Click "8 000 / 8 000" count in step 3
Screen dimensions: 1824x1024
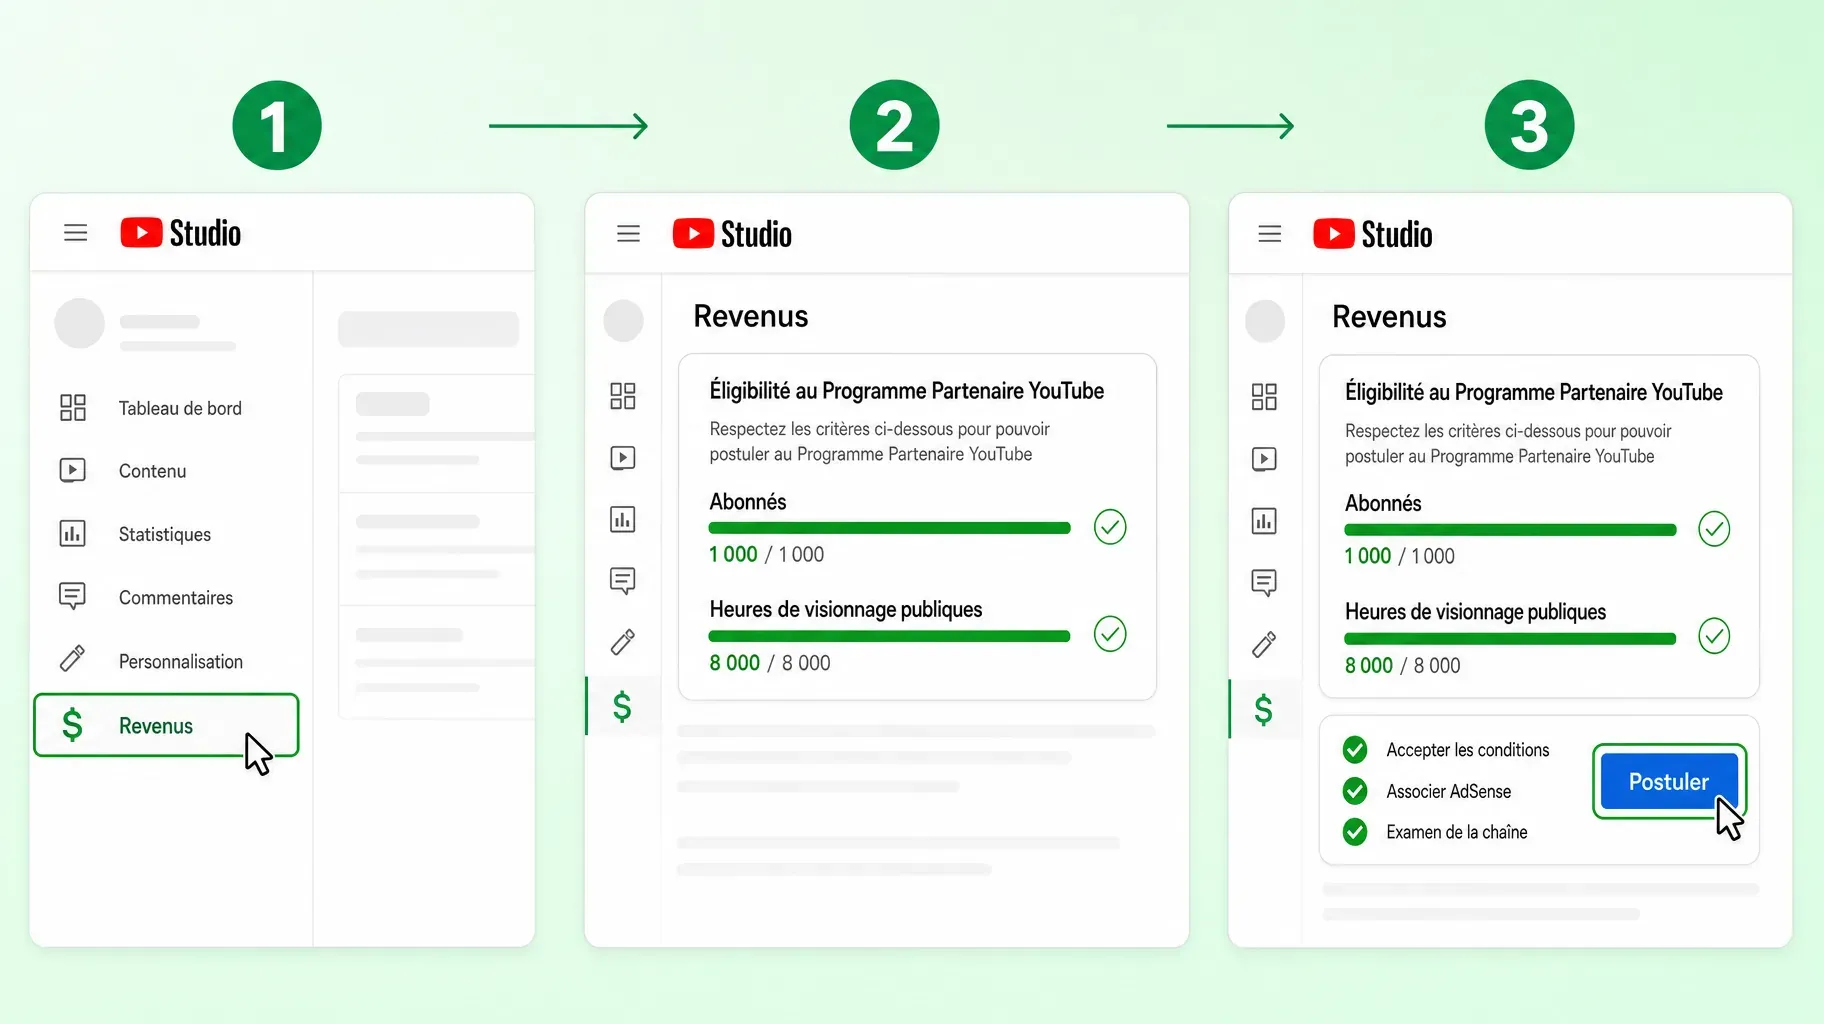[1403, 665]
